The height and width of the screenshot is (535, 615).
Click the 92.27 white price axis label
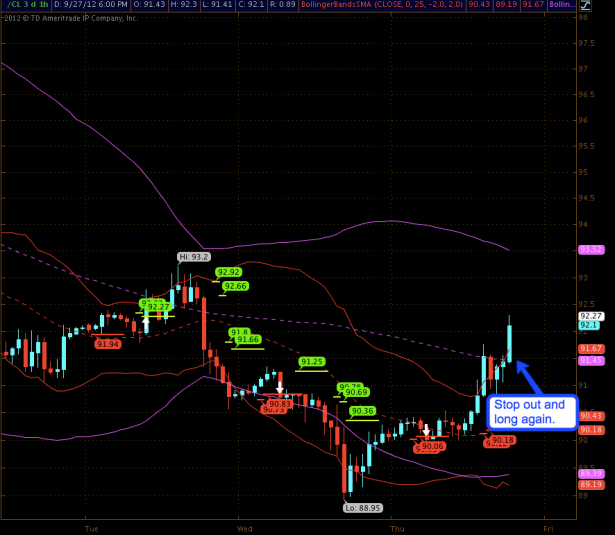click(590, 315)
